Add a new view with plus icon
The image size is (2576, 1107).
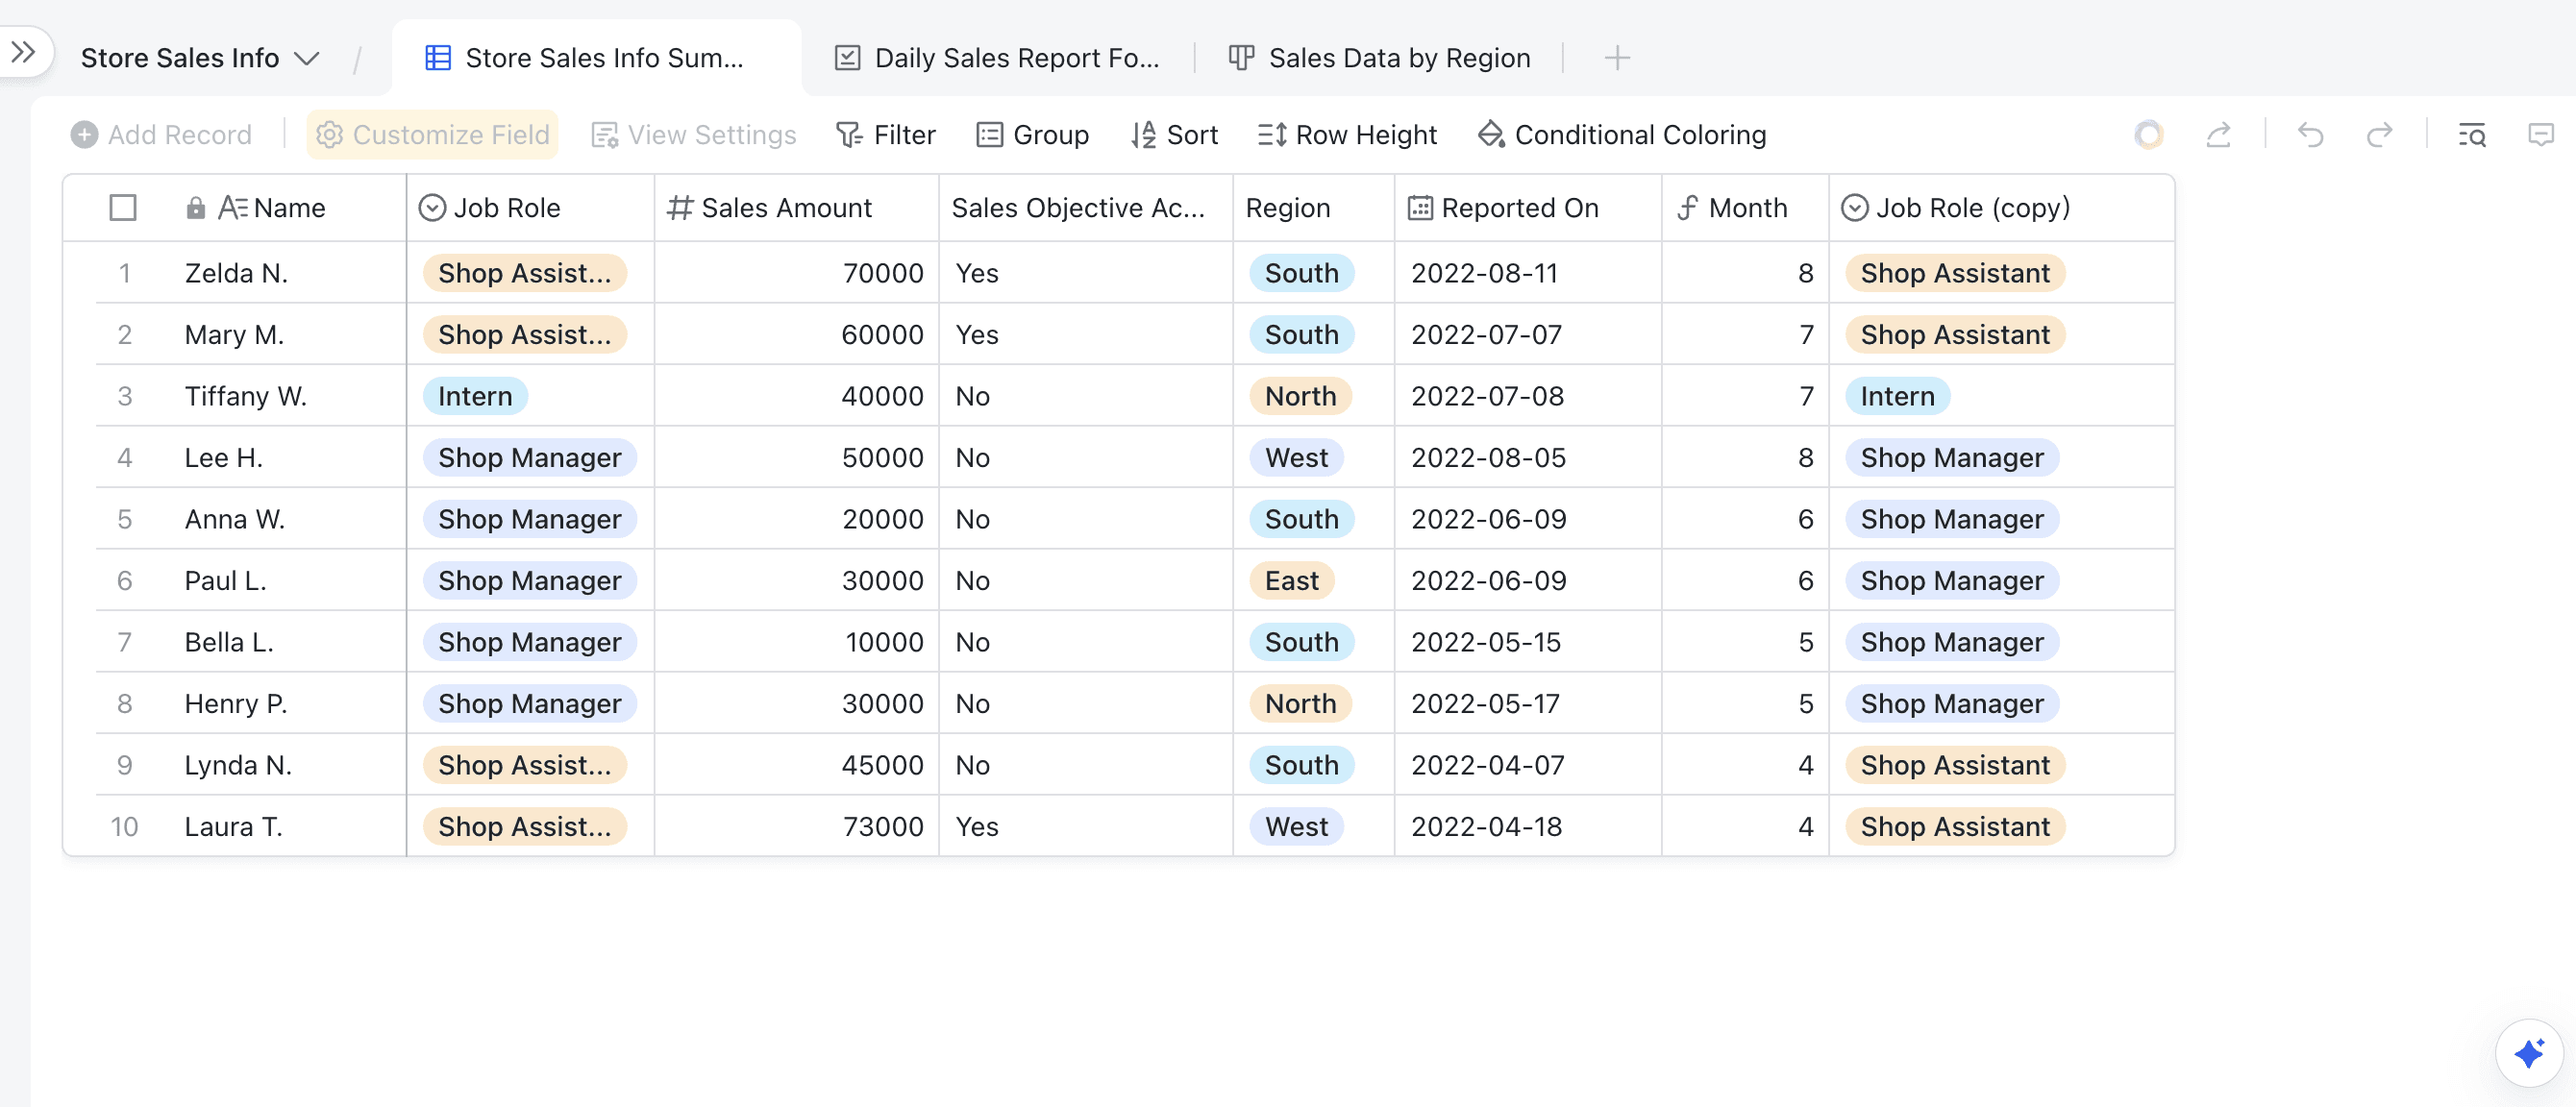[1616, 58]
